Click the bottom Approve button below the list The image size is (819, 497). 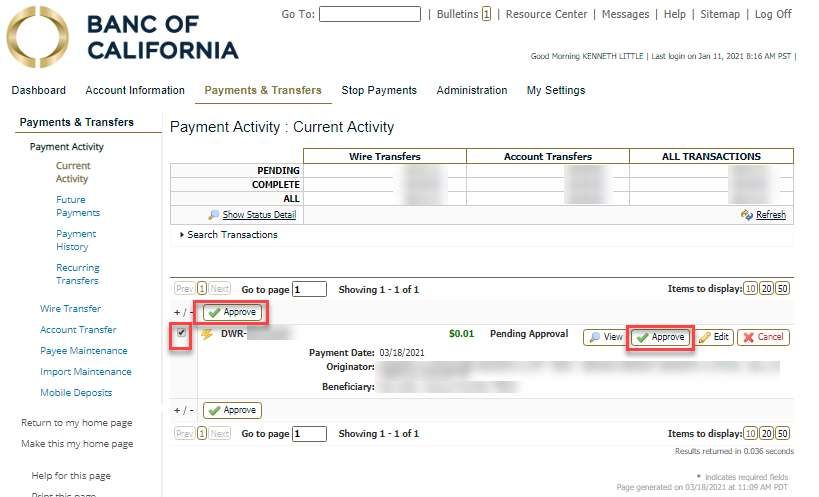tap(232, 410)
